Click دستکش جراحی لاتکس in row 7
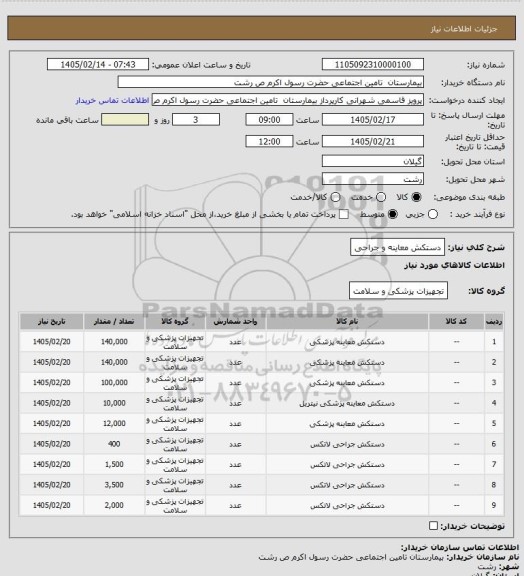 (x=347, y=465)
